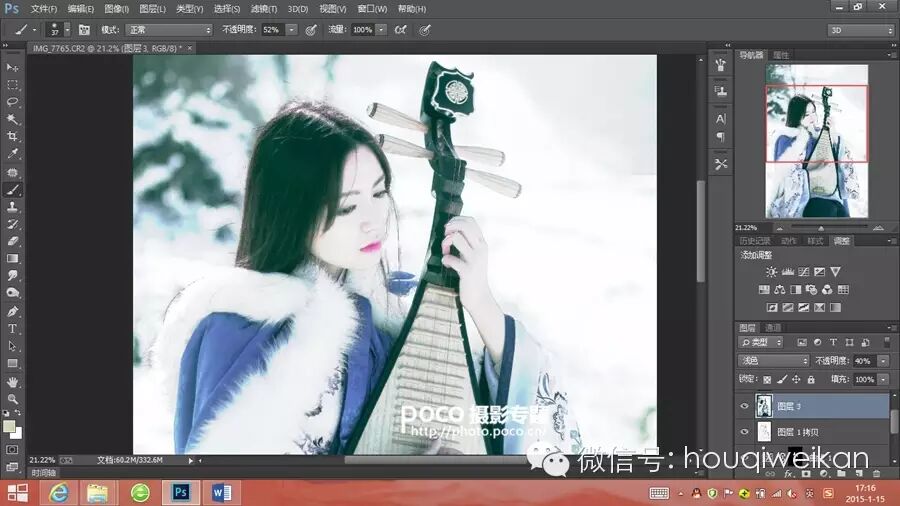Select the Rectangular Marquee tool
Viewport: 900px width, 506px height.
12,85
